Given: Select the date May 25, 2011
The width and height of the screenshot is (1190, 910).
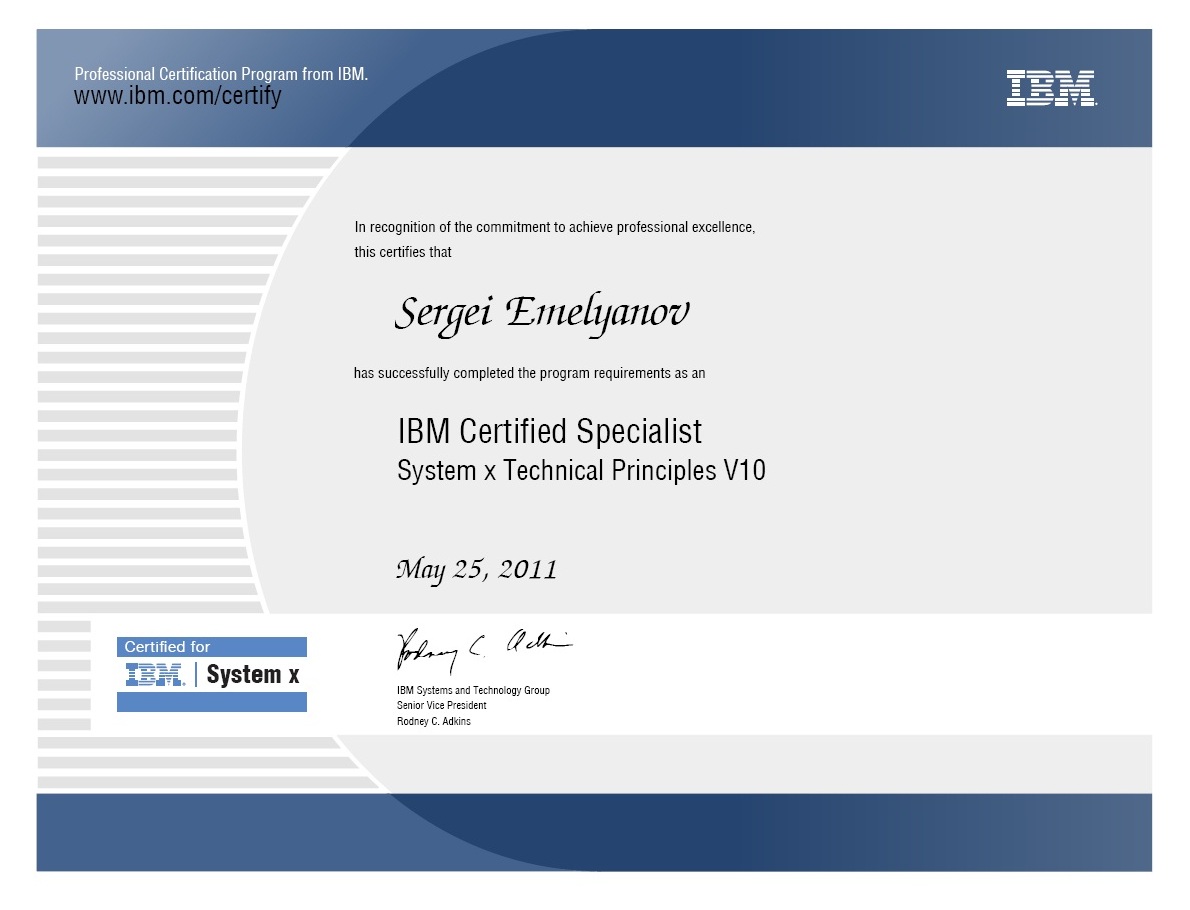Looking at the screenshot, I should [x=477, y=569].
